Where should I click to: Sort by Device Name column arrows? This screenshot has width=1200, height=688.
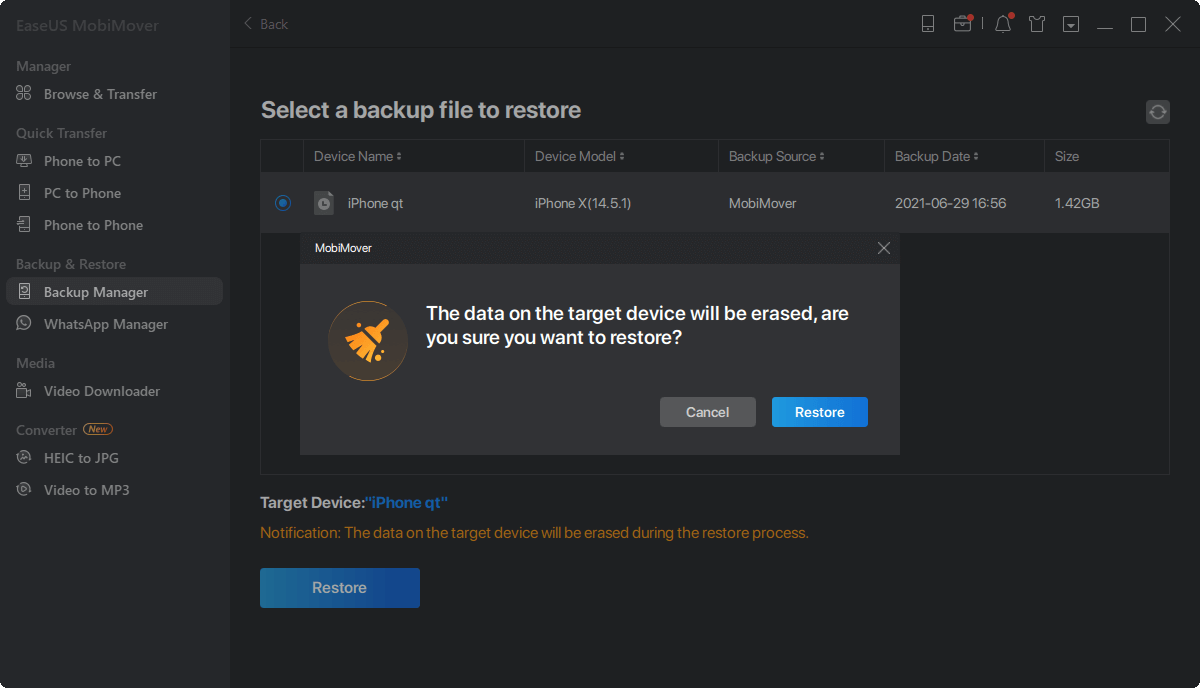(x=399, y=157)
